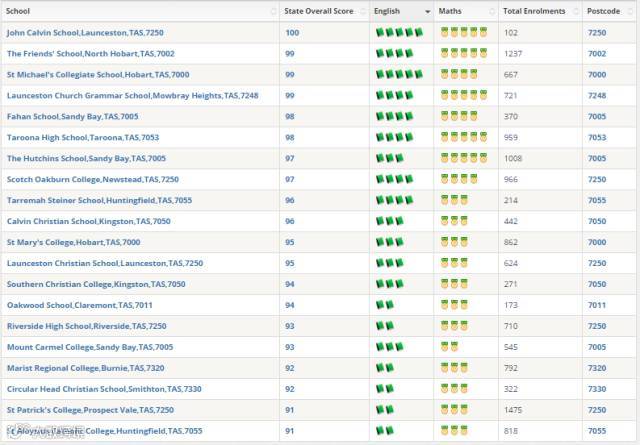Sort by Total Enrolments column header

pos(540,11)
